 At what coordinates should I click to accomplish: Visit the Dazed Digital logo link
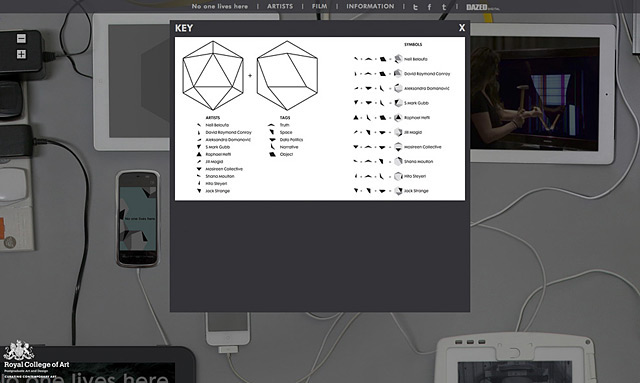click(x=482, y=7)
